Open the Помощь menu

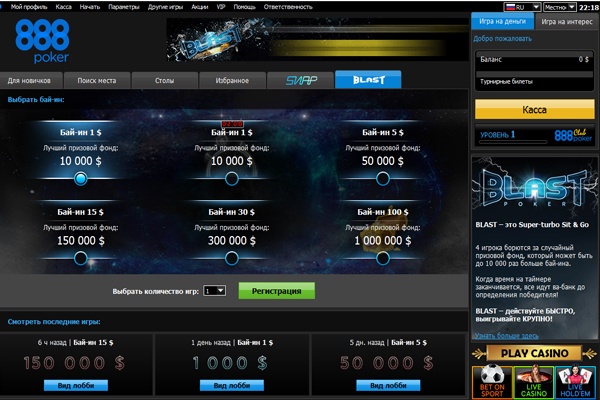[245, 7]
